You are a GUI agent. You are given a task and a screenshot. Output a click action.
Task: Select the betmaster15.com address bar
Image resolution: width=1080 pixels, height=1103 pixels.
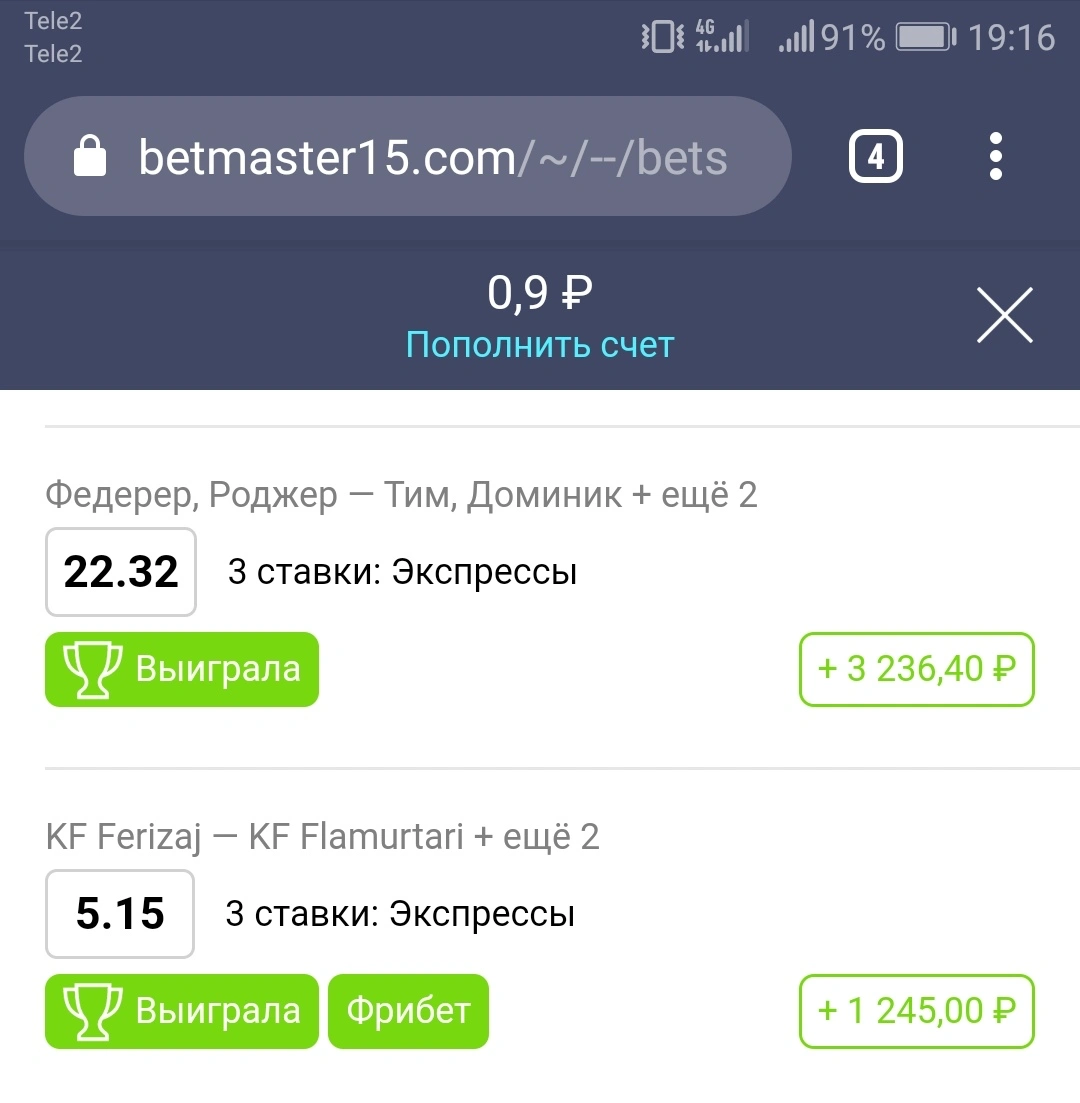(x=407, y=156)
